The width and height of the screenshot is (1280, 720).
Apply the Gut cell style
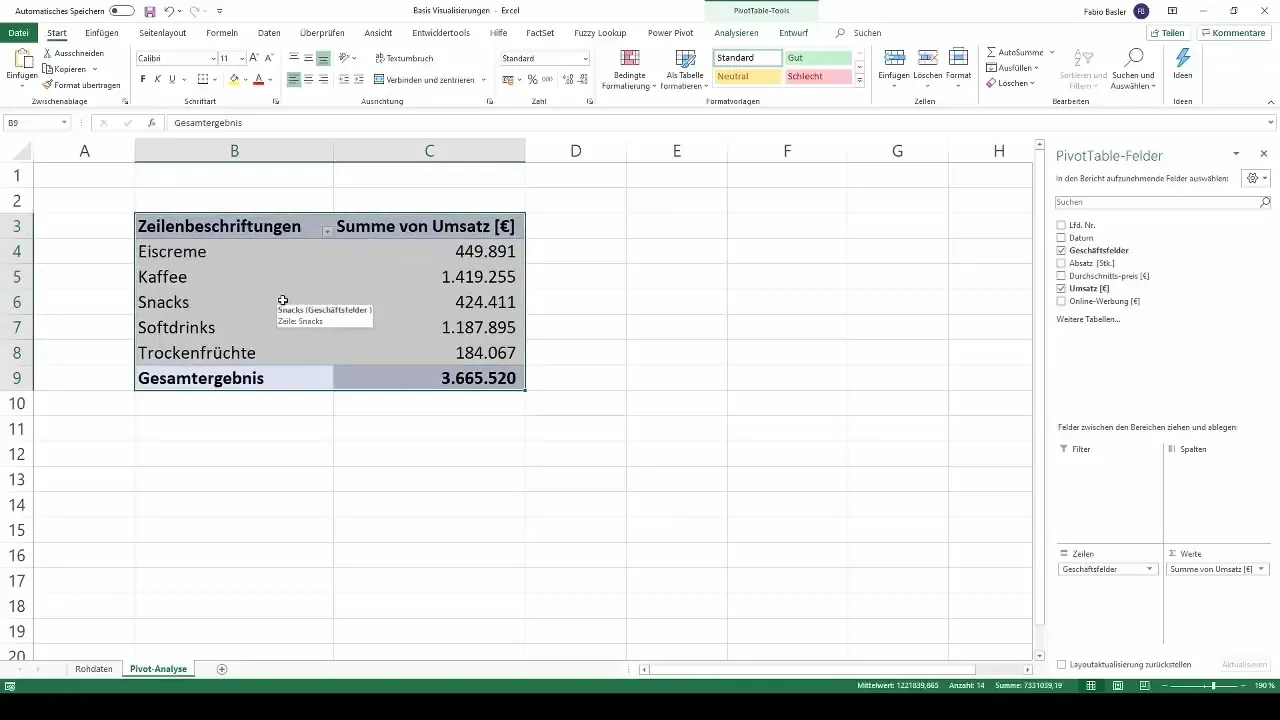click(x=818, y=58)
